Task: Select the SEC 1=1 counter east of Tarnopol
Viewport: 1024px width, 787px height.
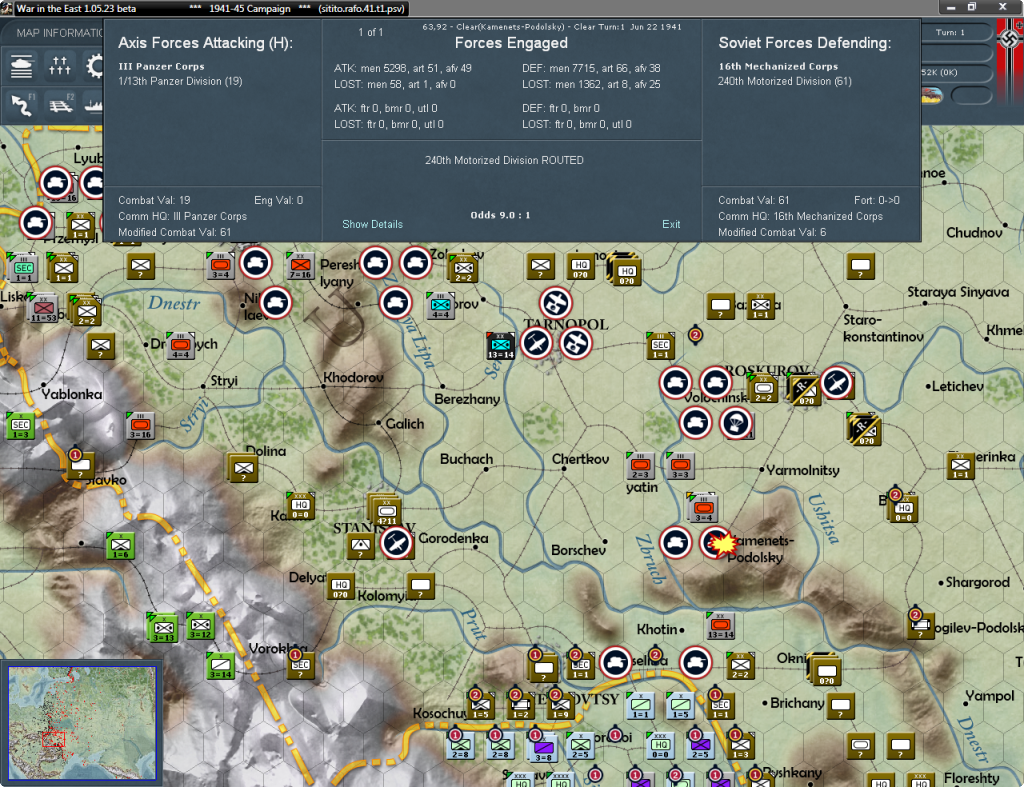Action: [x=660, y=345]
